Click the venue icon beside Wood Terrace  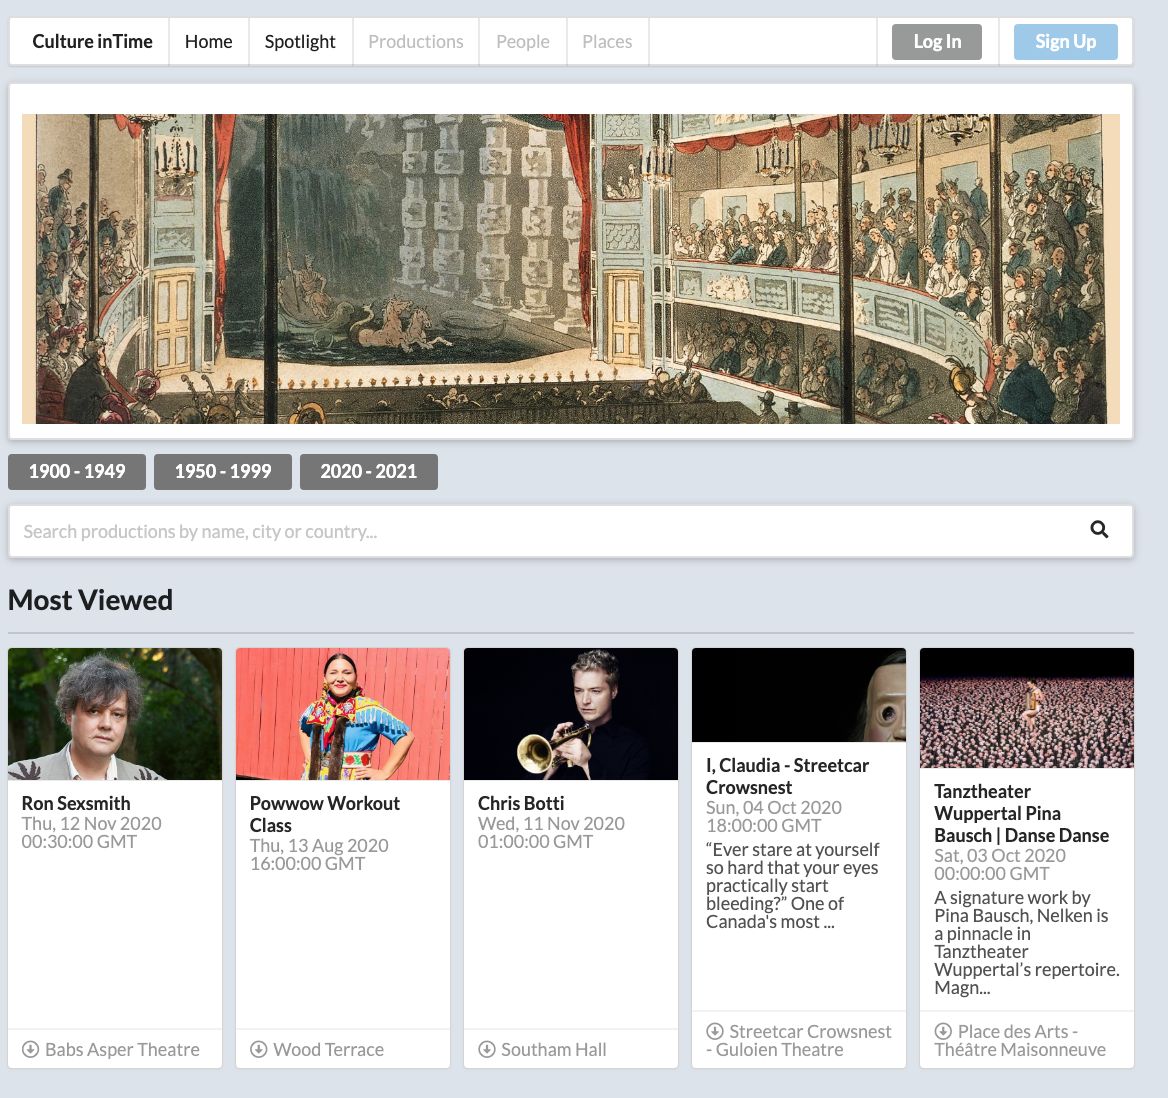(258, 1049)
